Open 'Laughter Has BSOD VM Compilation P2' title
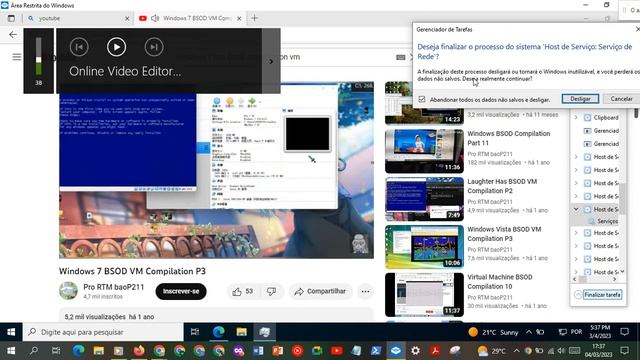This screenshot has width=640, height=360. coord(502,186)
